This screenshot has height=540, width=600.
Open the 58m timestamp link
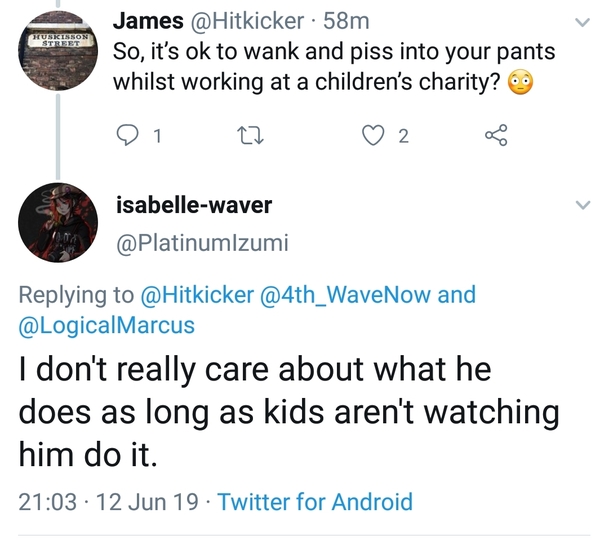click(348, 21)
